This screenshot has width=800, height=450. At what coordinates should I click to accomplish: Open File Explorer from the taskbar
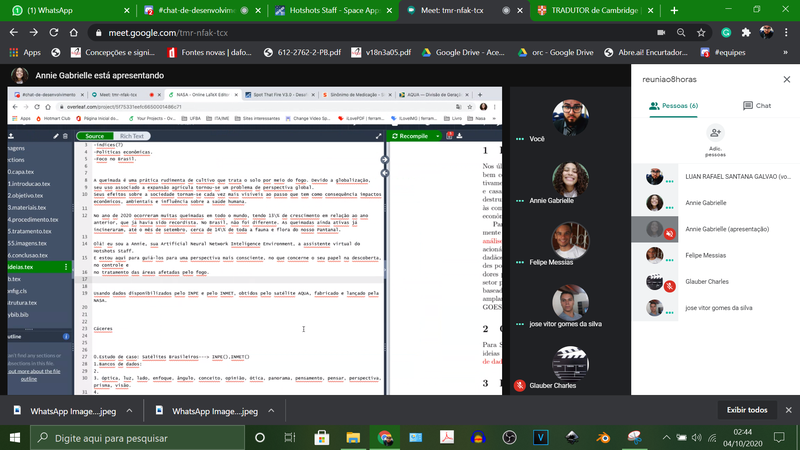click(353, 438)
